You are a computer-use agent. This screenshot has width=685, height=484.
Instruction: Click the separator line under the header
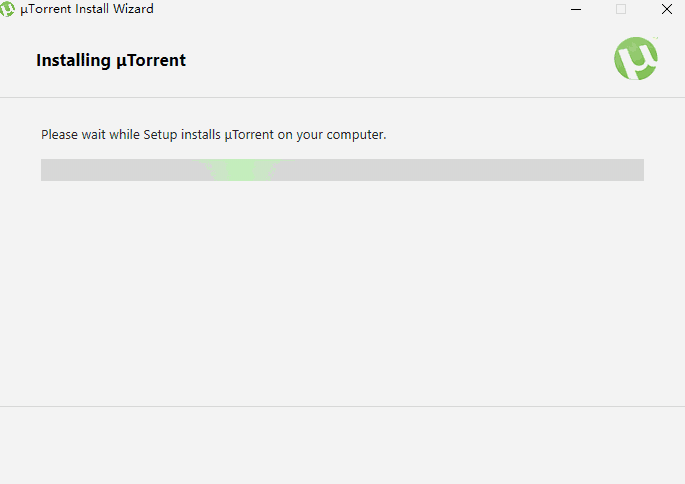coord(342,97)
